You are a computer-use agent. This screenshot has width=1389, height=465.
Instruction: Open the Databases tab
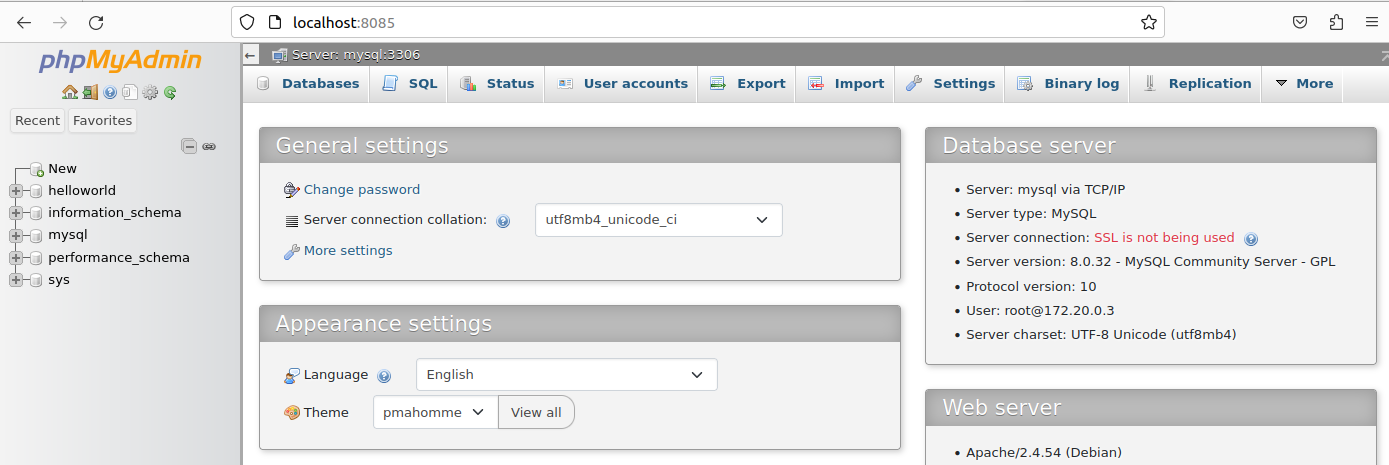point(308,84)
